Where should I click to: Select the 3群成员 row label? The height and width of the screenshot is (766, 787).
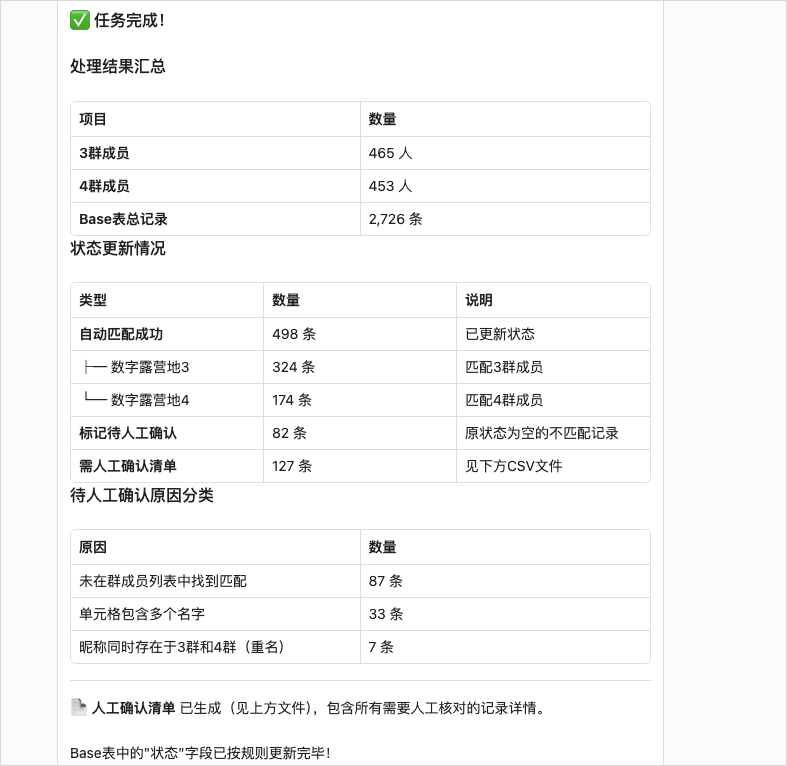pos(104,153)
